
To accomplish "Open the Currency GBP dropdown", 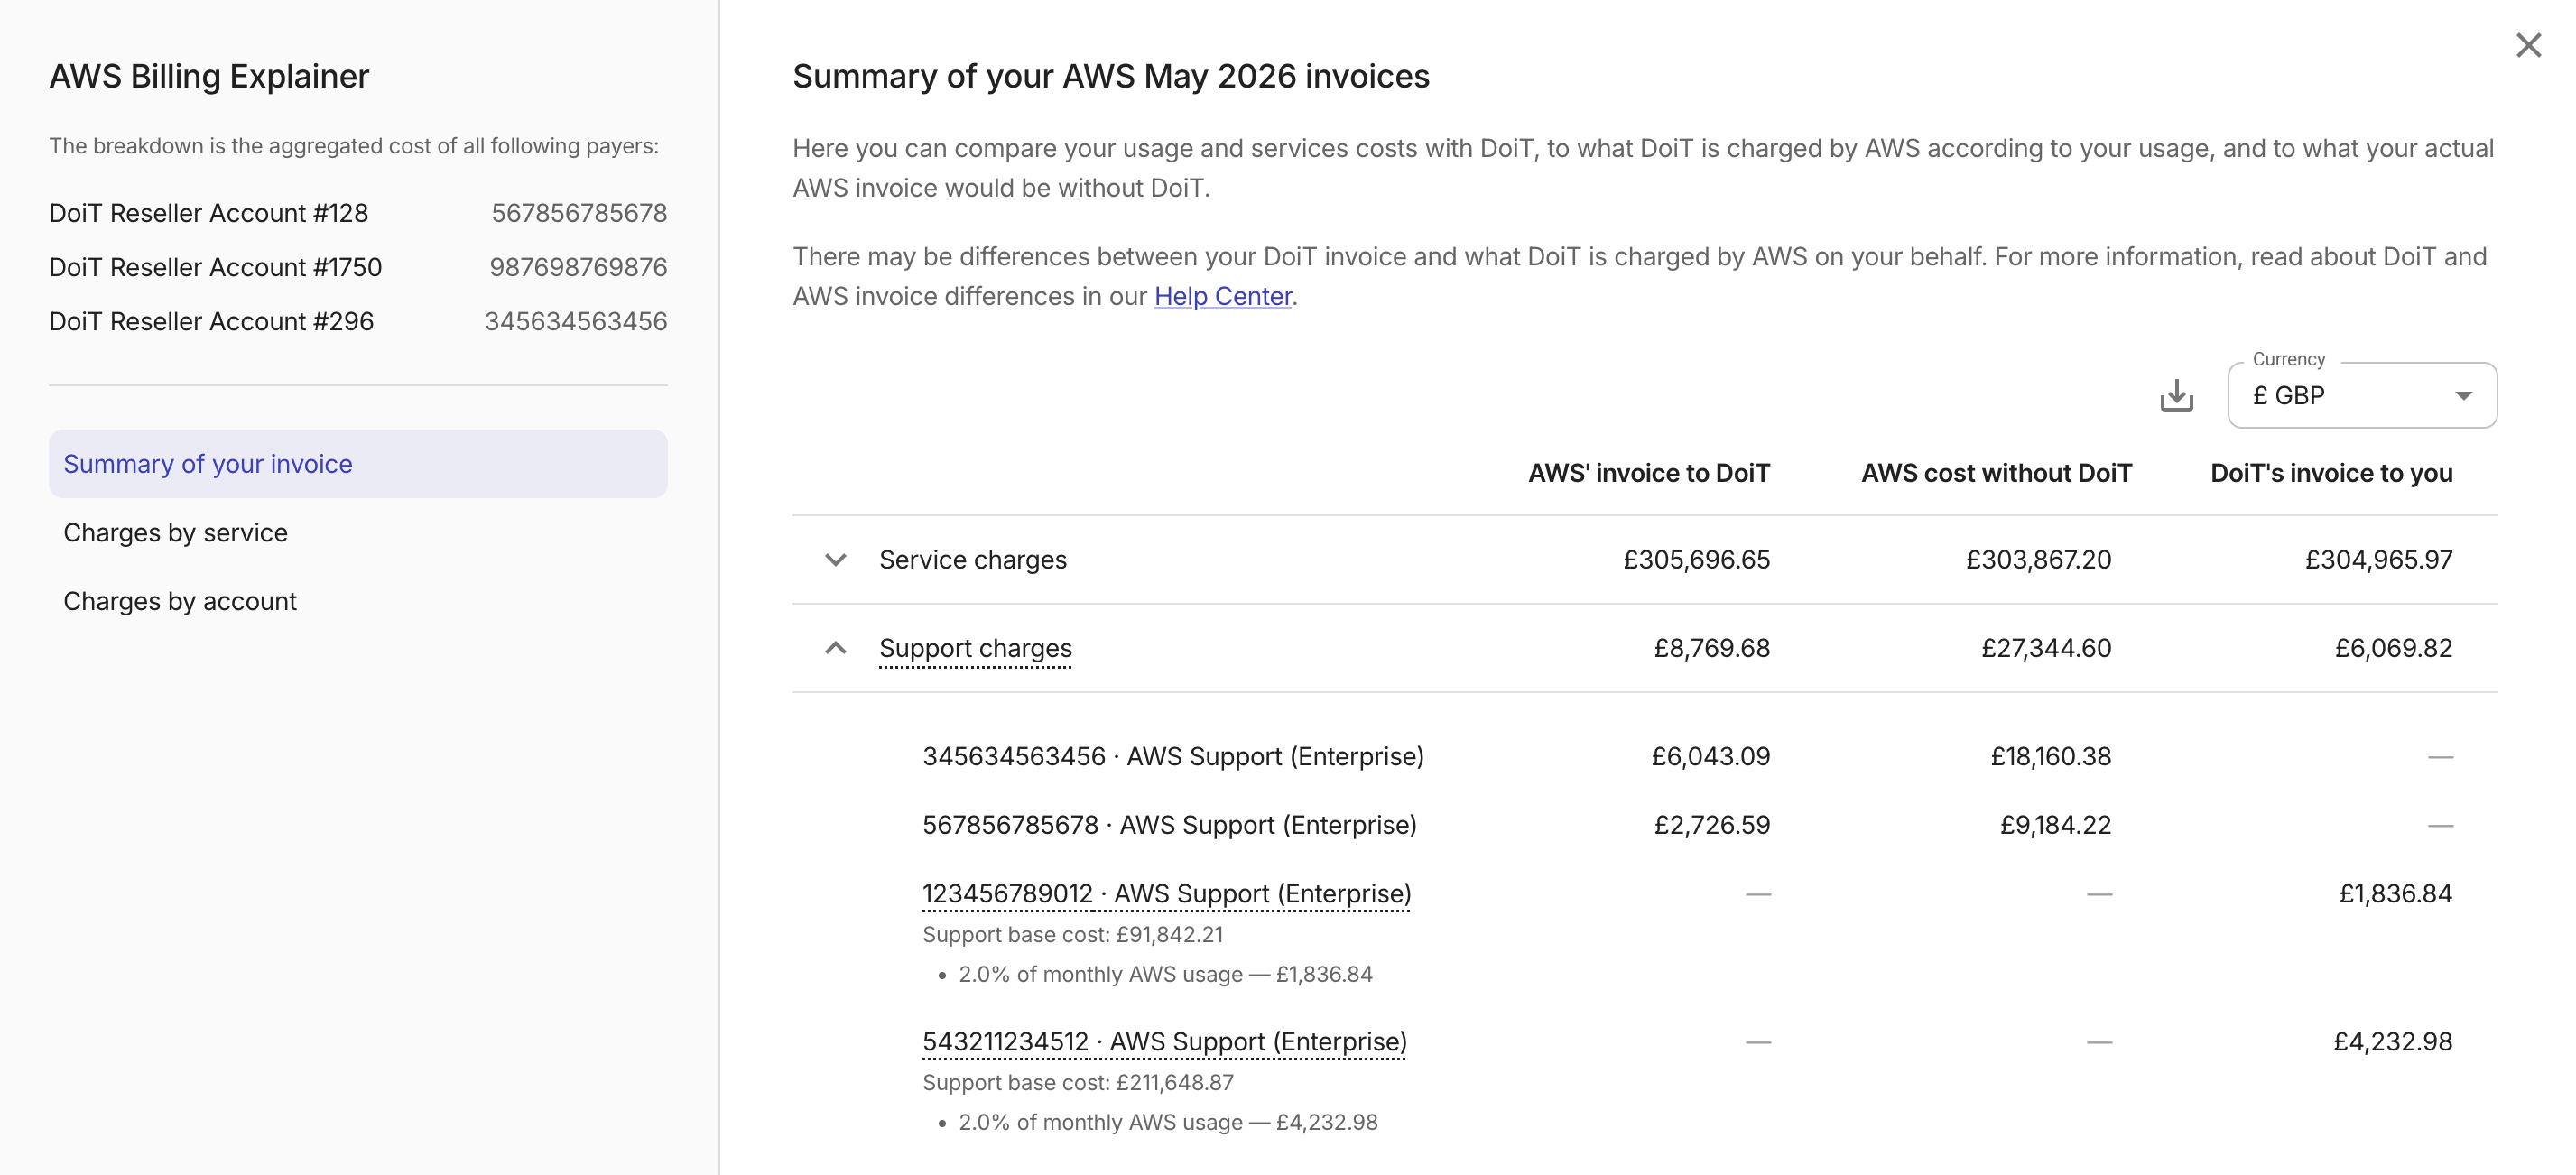I will [2362, 395].
